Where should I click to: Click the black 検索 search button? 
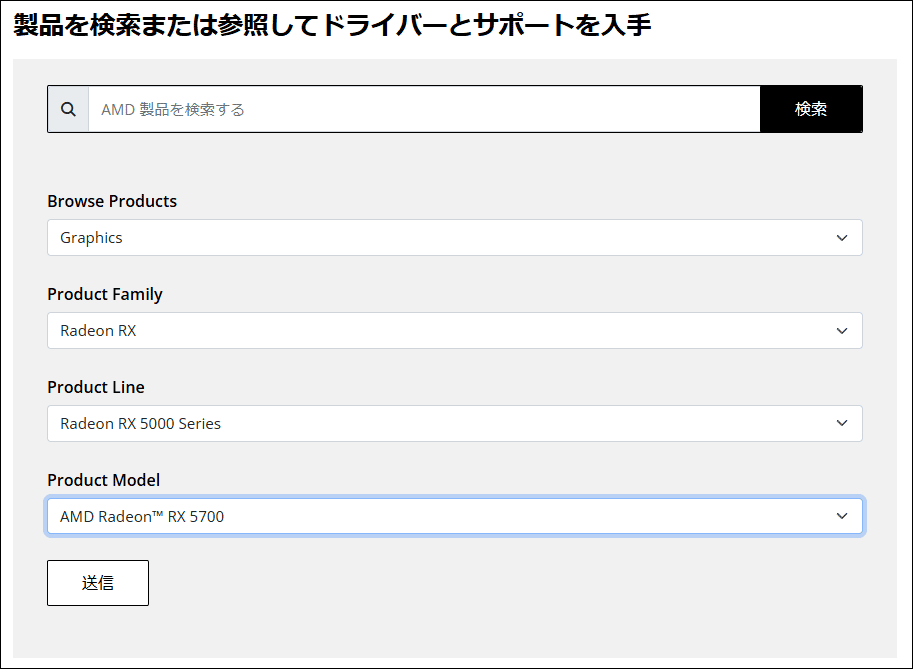(811, 109)
